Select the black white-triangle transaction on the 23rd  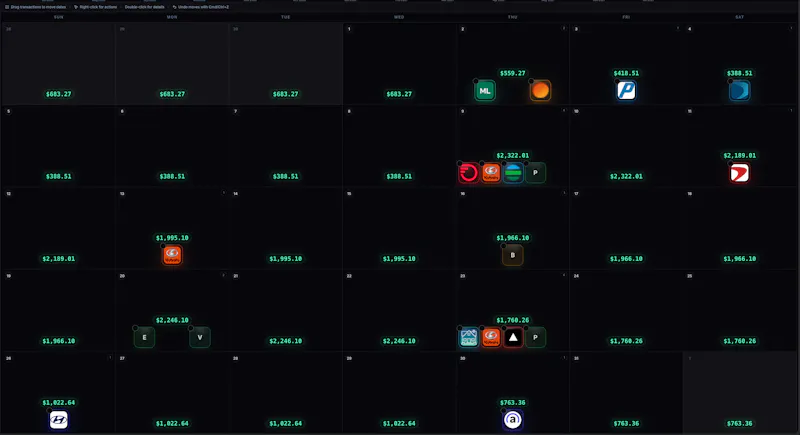tap(513, 338)
